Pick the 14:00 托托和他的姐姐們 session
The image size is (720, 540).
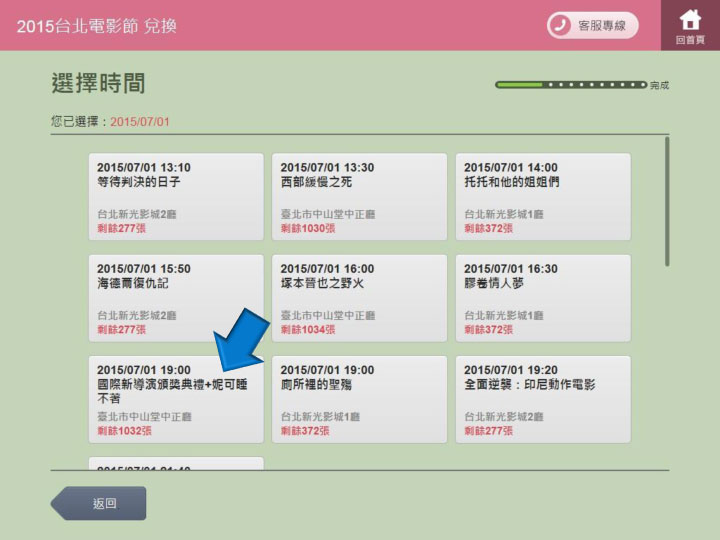click(543, 196)
